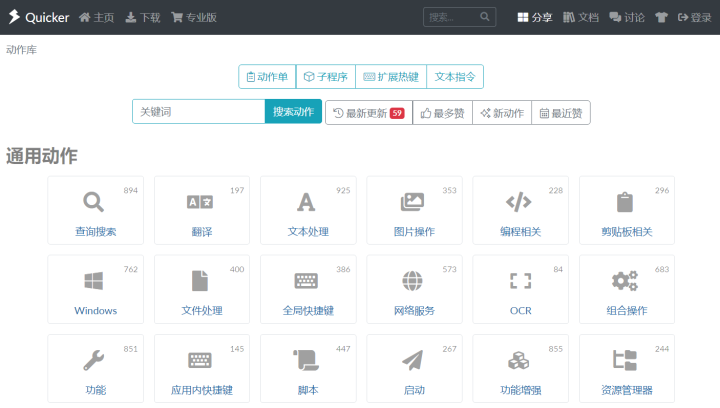Viewport: 720px width, 408px height.
Task: Select the 组合操作 gears icon
Action: point(625,281)
